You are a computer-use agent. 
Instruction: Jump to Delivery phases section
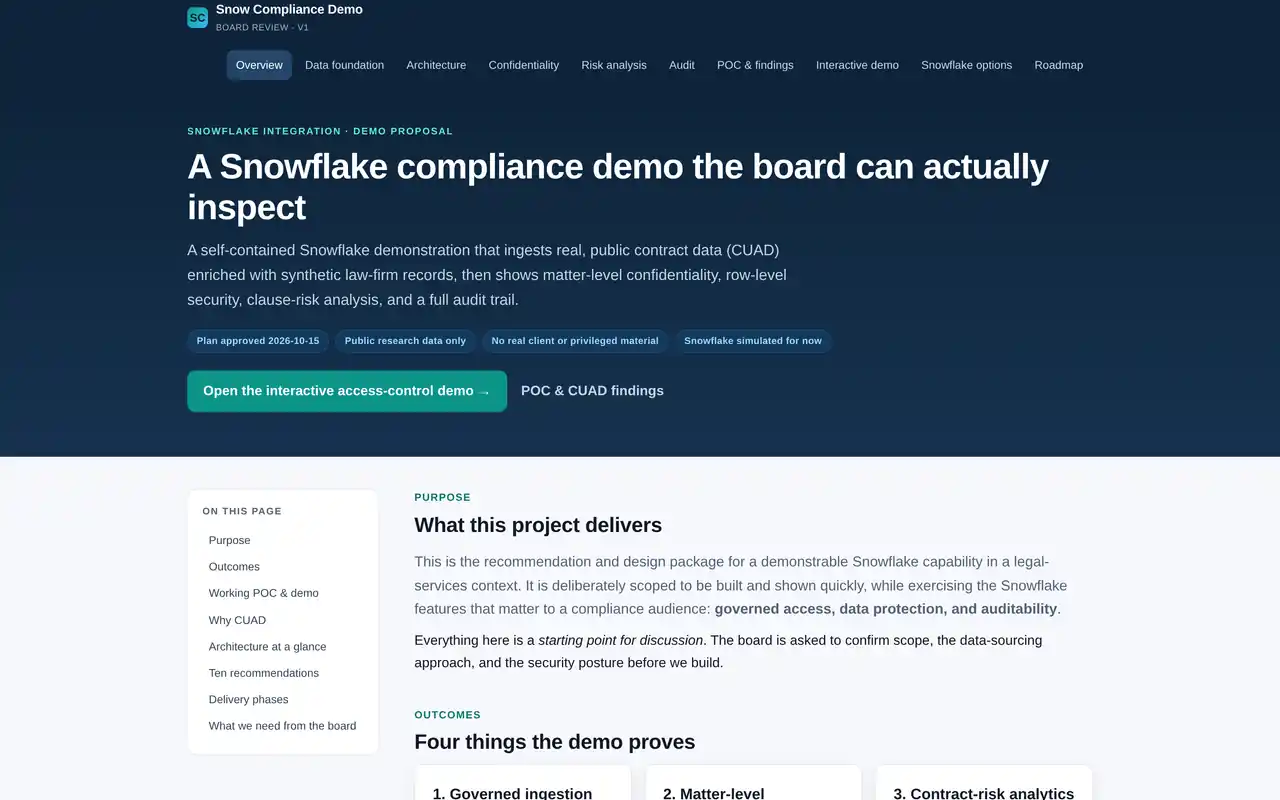[283, 700]
